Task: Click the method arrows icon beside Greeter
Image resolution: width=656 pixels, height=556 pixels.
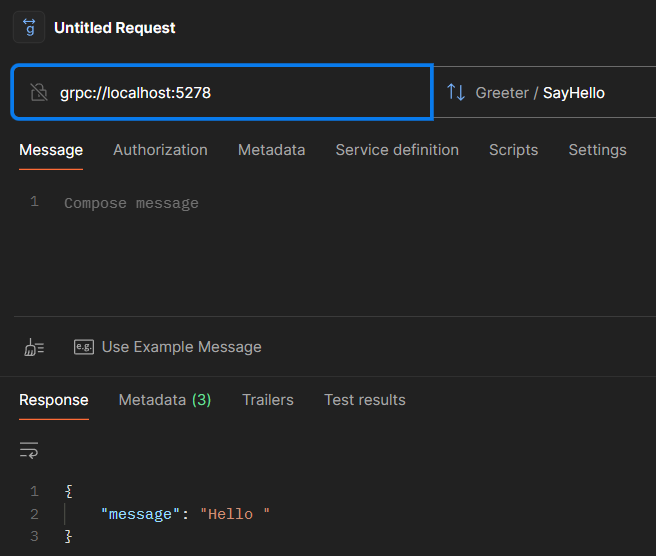Action: (456, 93)
